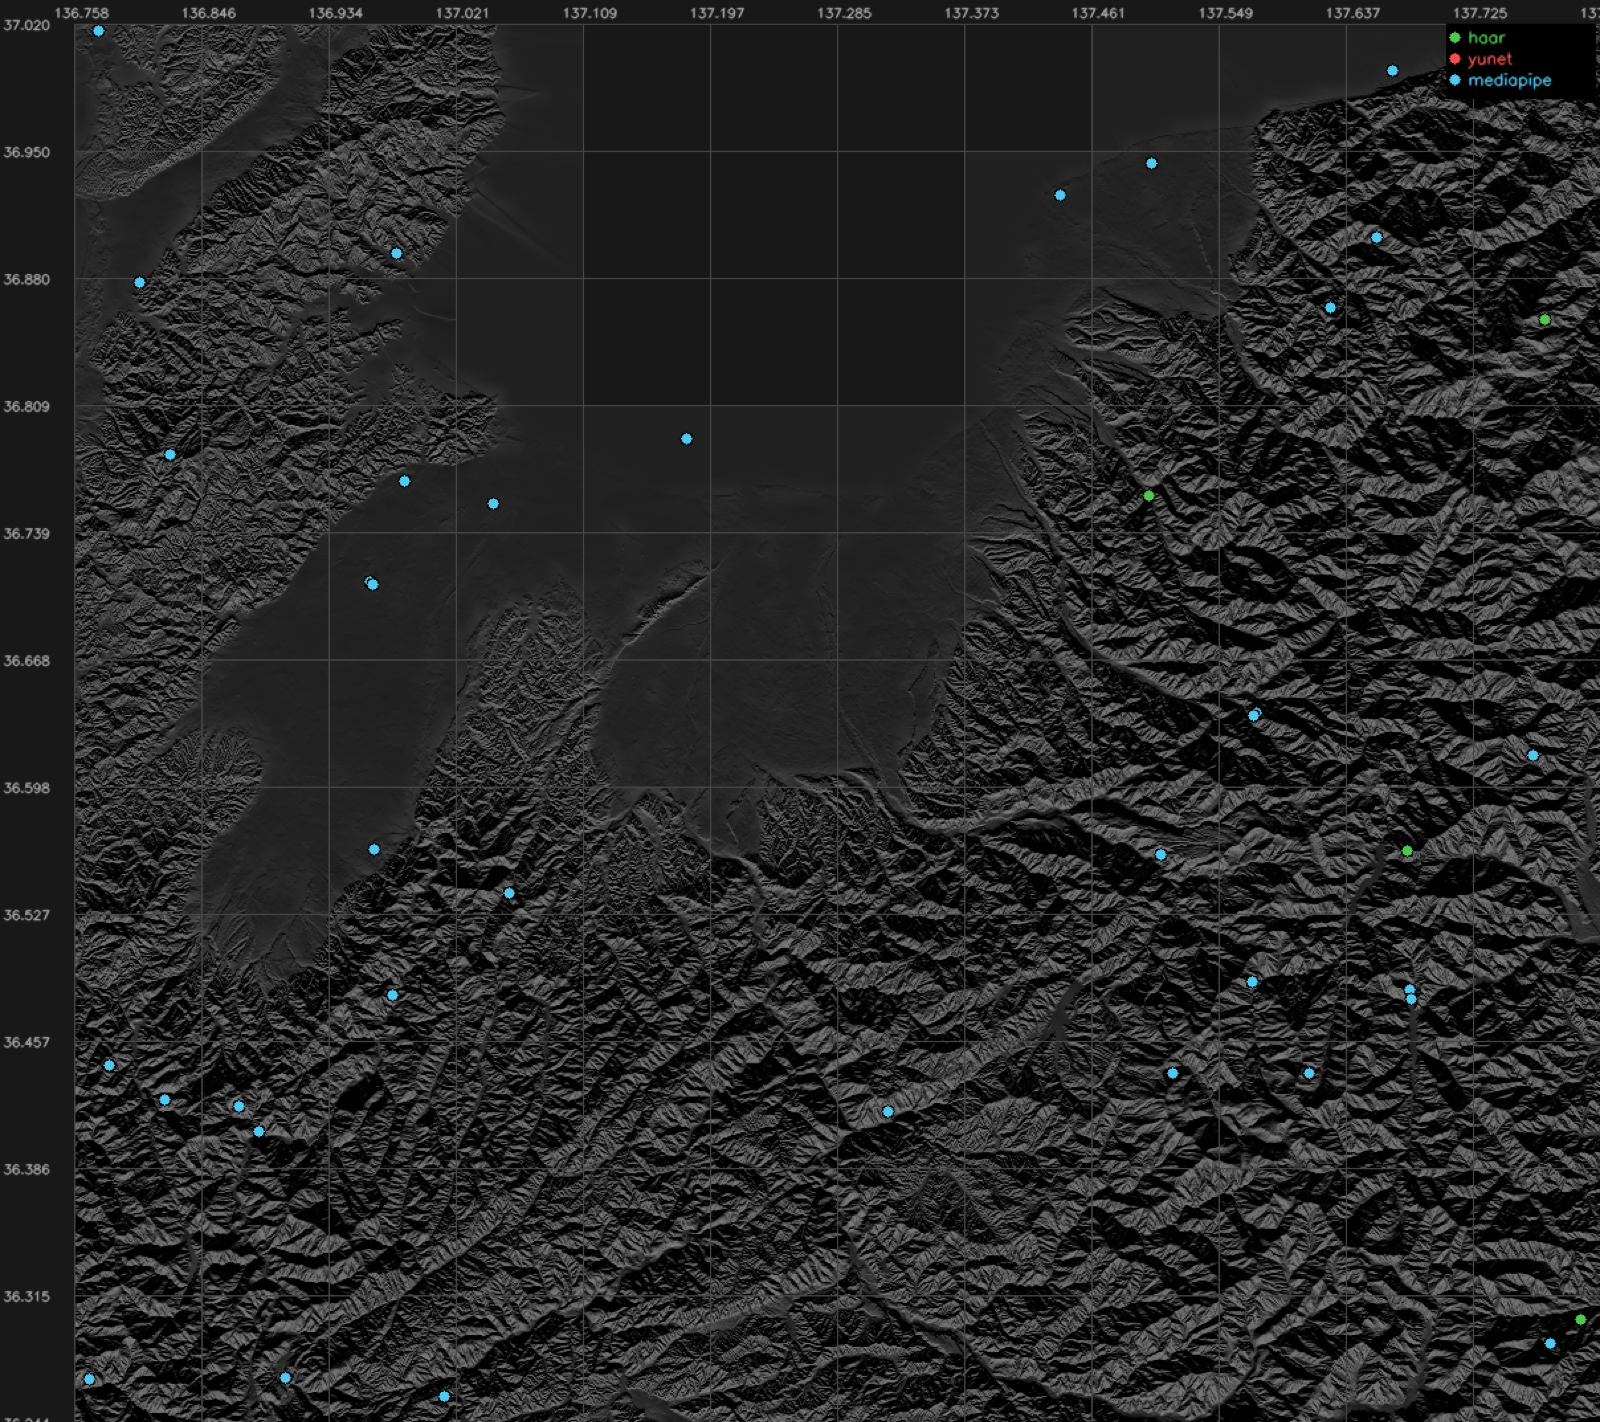Click latitude label 36.527
Screen dimensions: 1600x1422
tap(26, 915)
